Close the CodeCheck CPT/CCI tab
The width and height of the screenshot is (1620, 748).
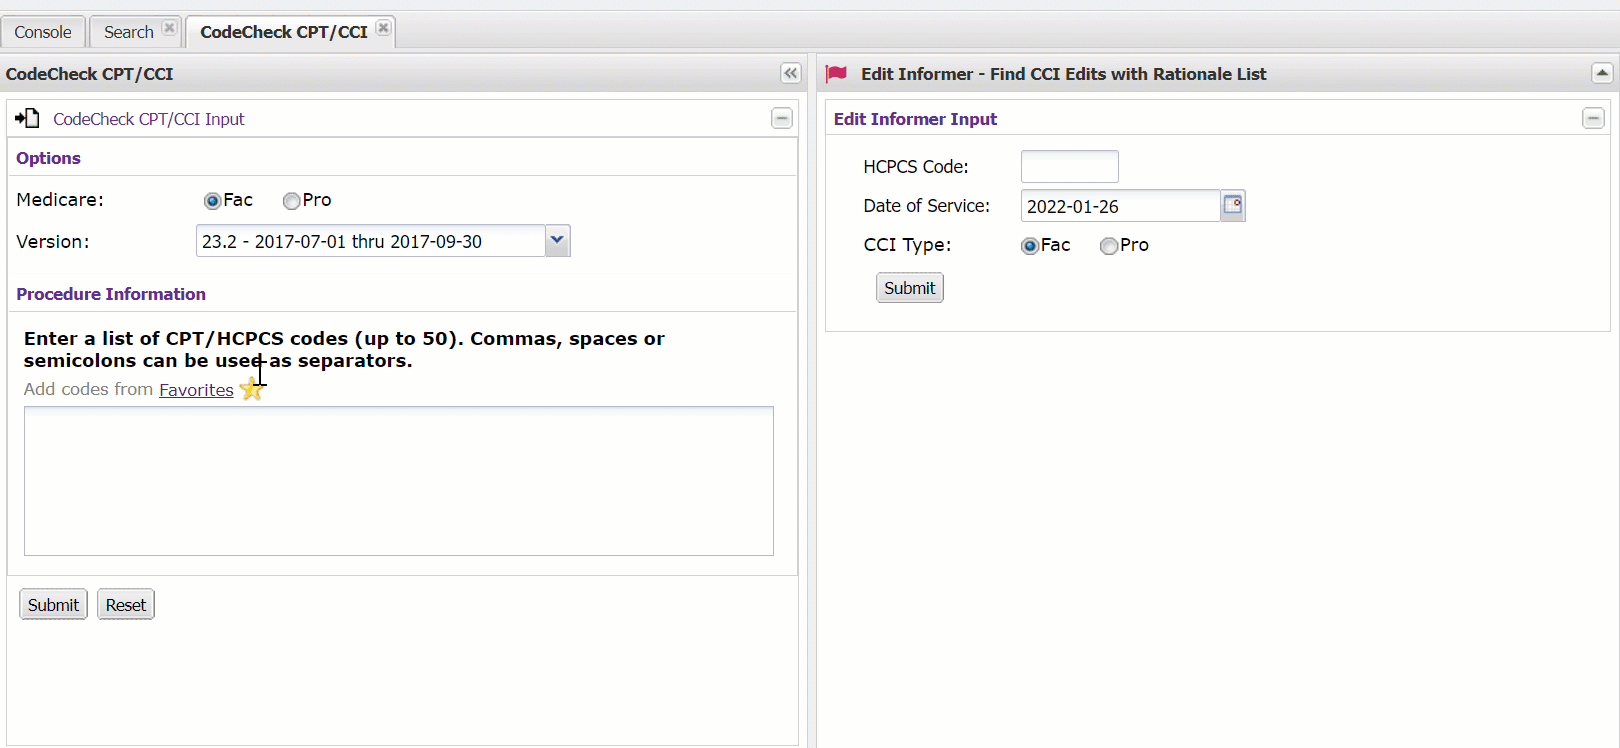pos(383,28)
